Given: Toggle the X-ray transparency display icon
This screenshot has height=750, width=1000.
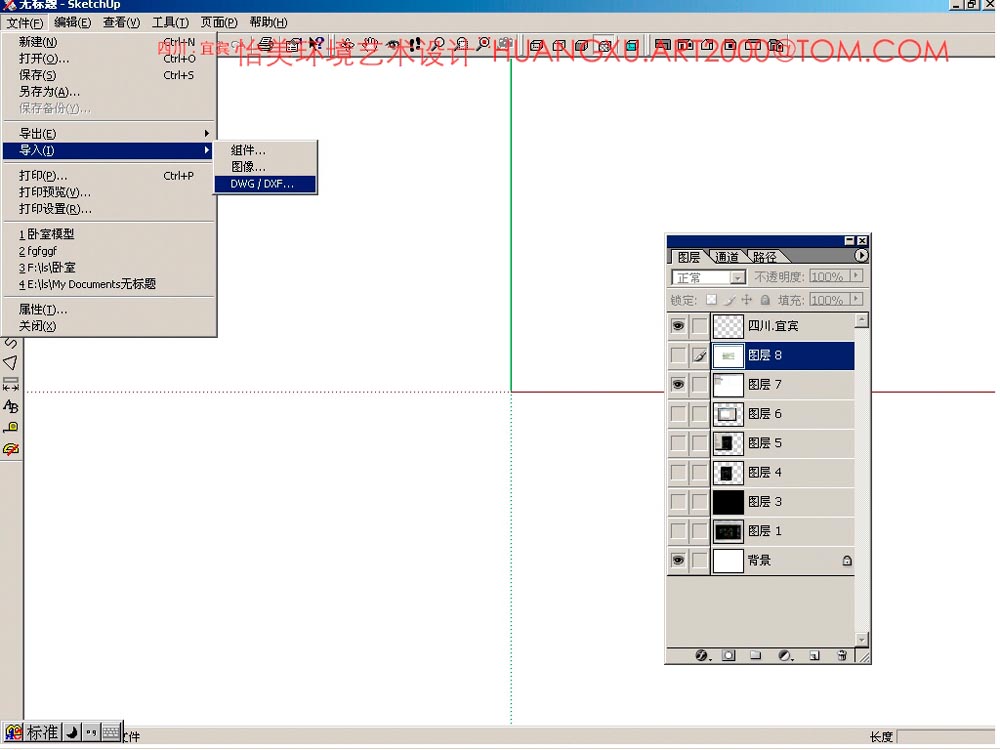Looking at the screenshot, I should pyautogui.click(x=605, y=45).
